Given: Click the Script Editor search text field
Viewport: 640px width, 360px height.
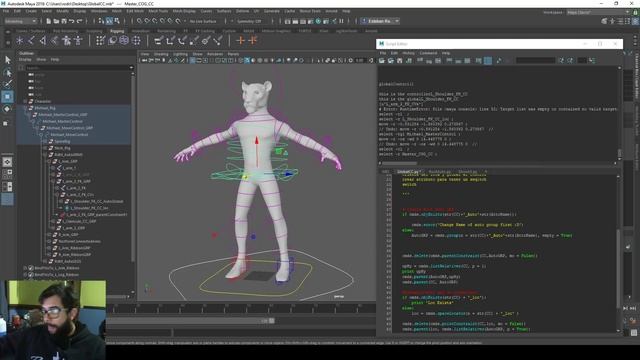Looking at the screenshot, I should pos(536,60).
